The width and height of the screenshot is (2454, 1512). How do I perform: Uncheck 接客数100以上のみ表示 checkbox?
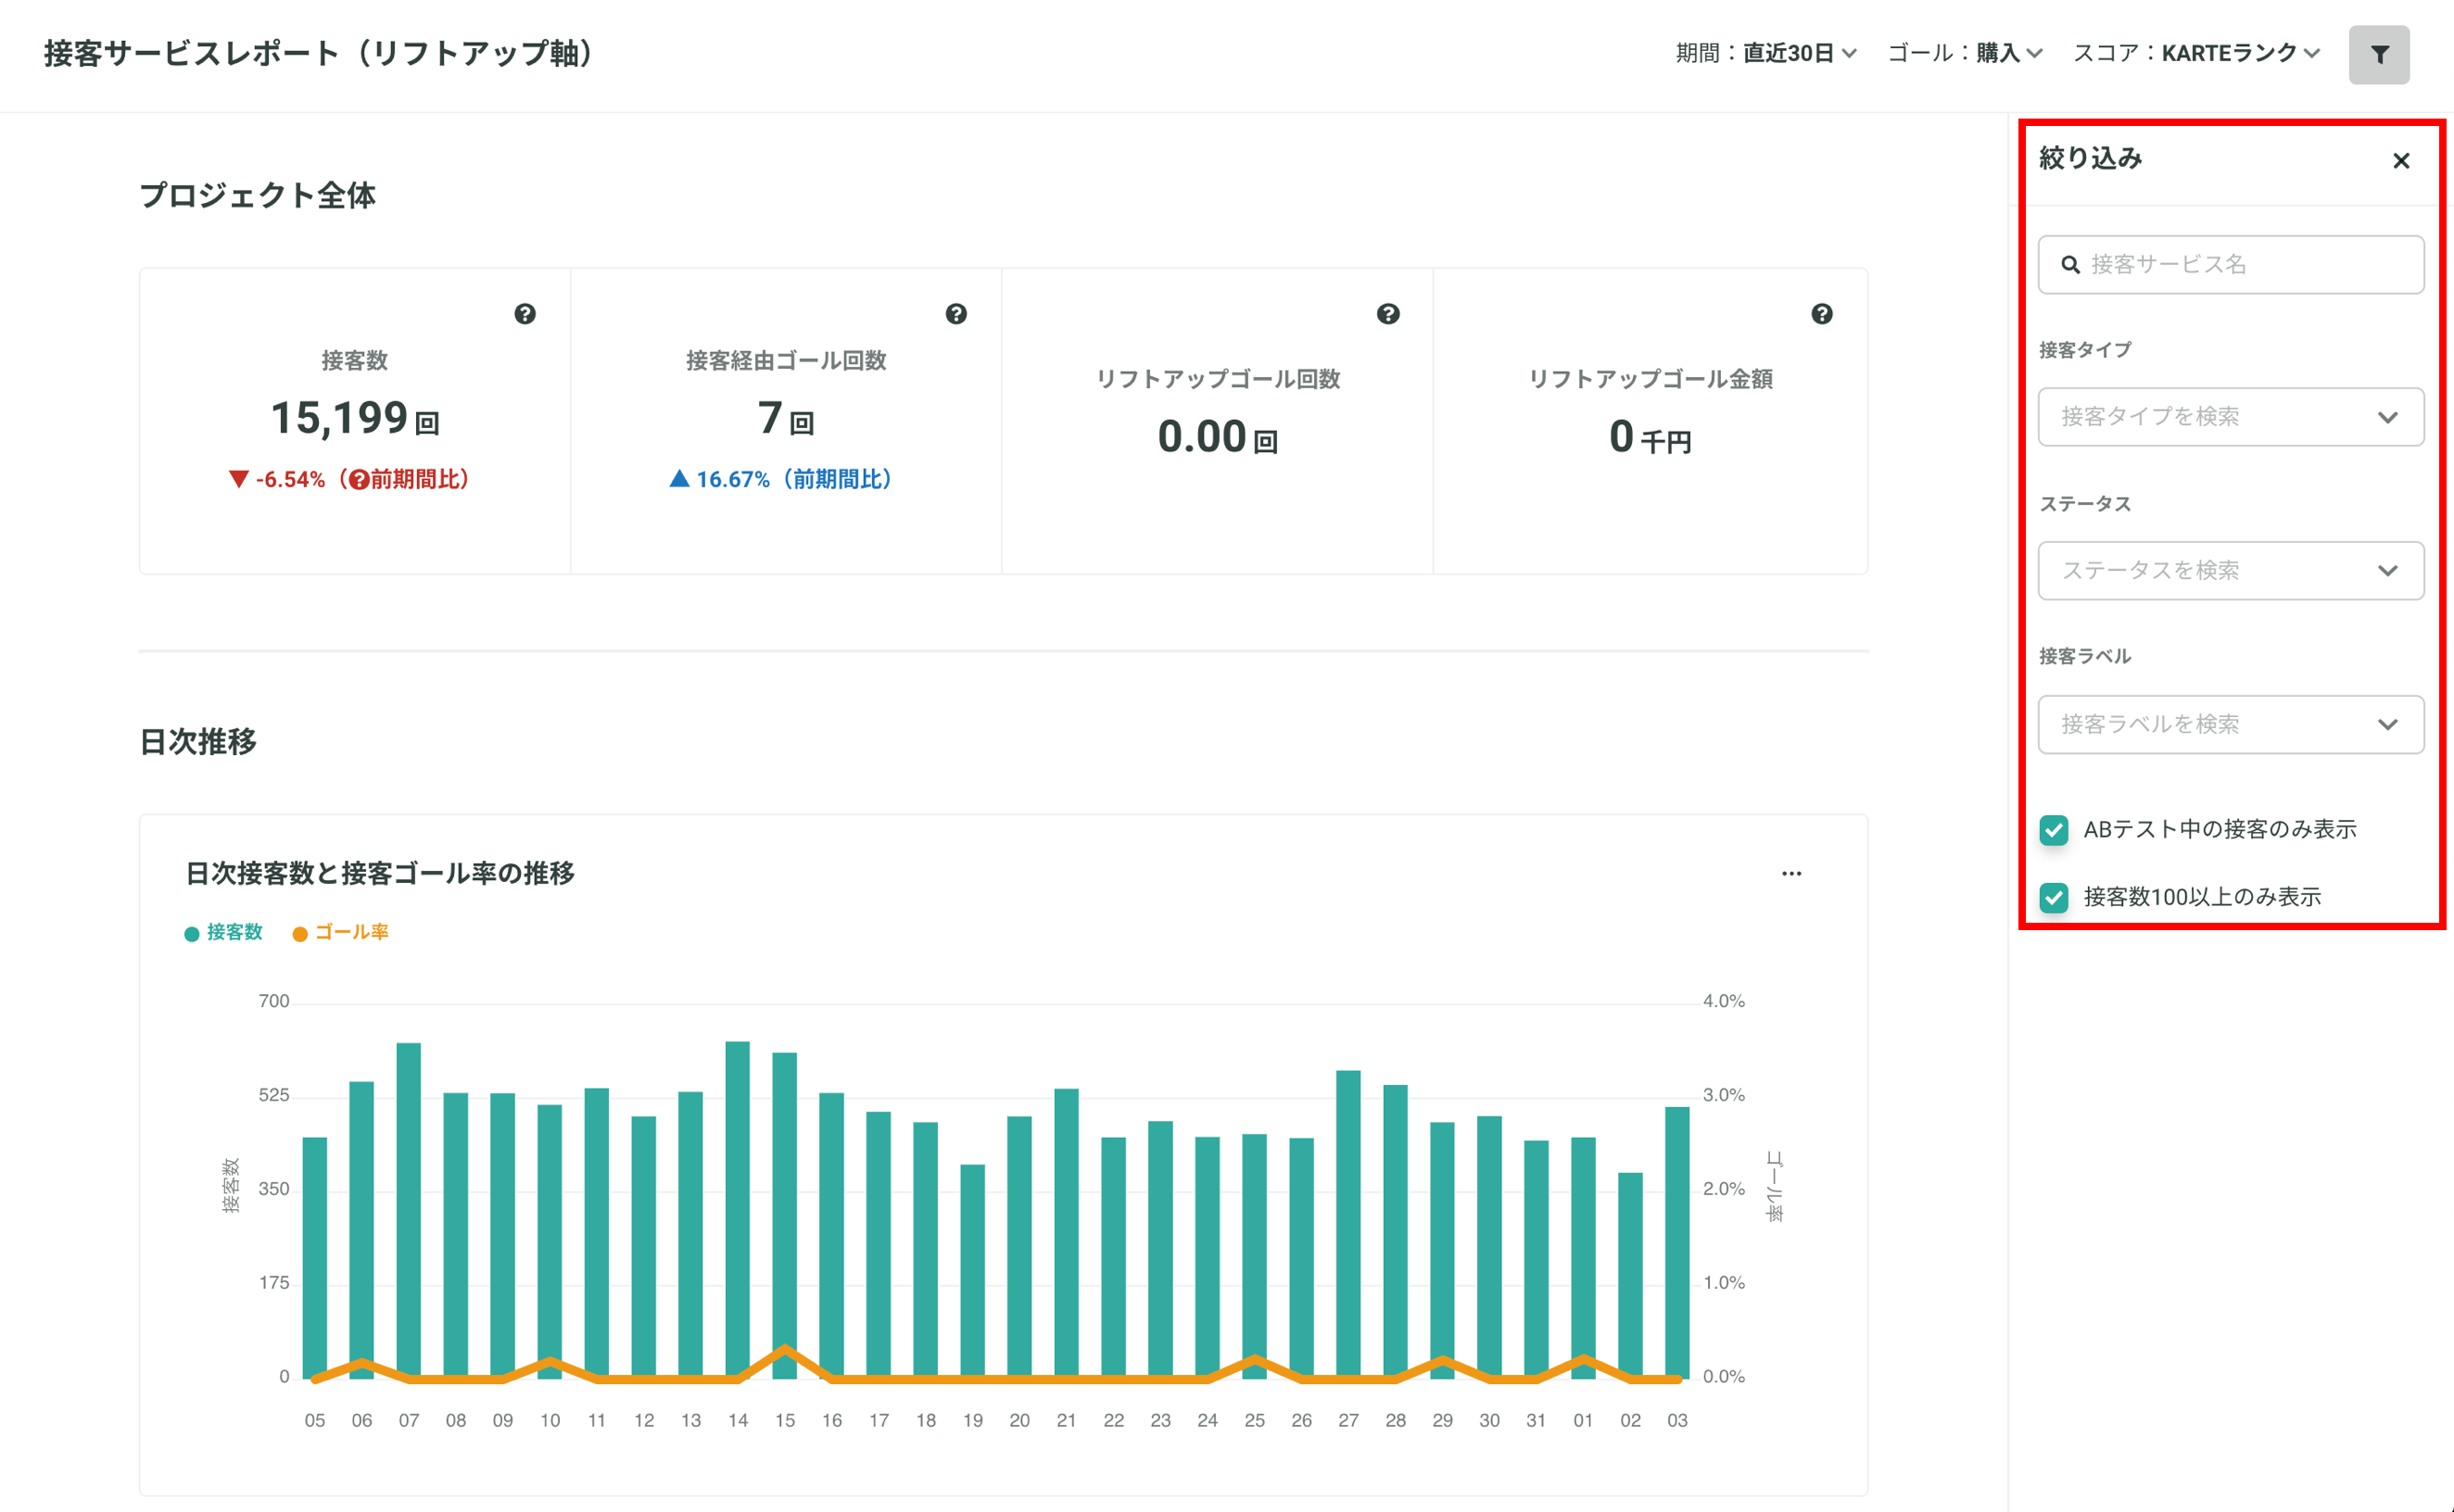pyautogui.click(x=2053, y=897)
